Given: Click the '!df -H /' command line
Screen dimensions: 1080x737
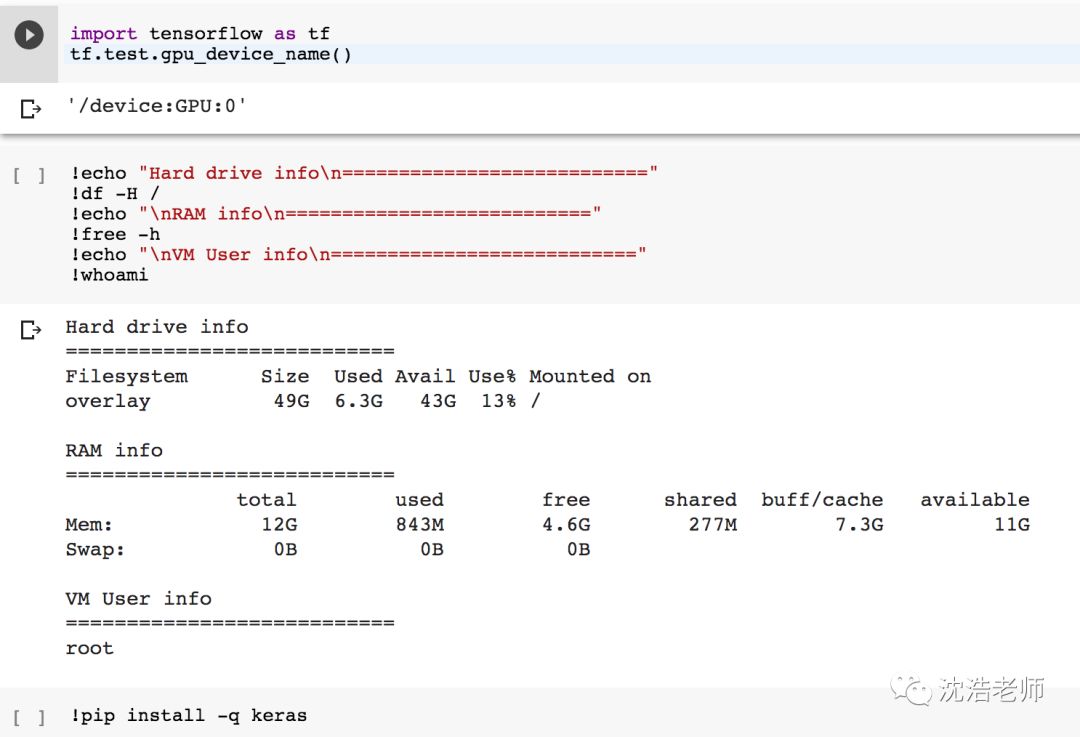Looking at the screenshot, I should pos(115,193).
